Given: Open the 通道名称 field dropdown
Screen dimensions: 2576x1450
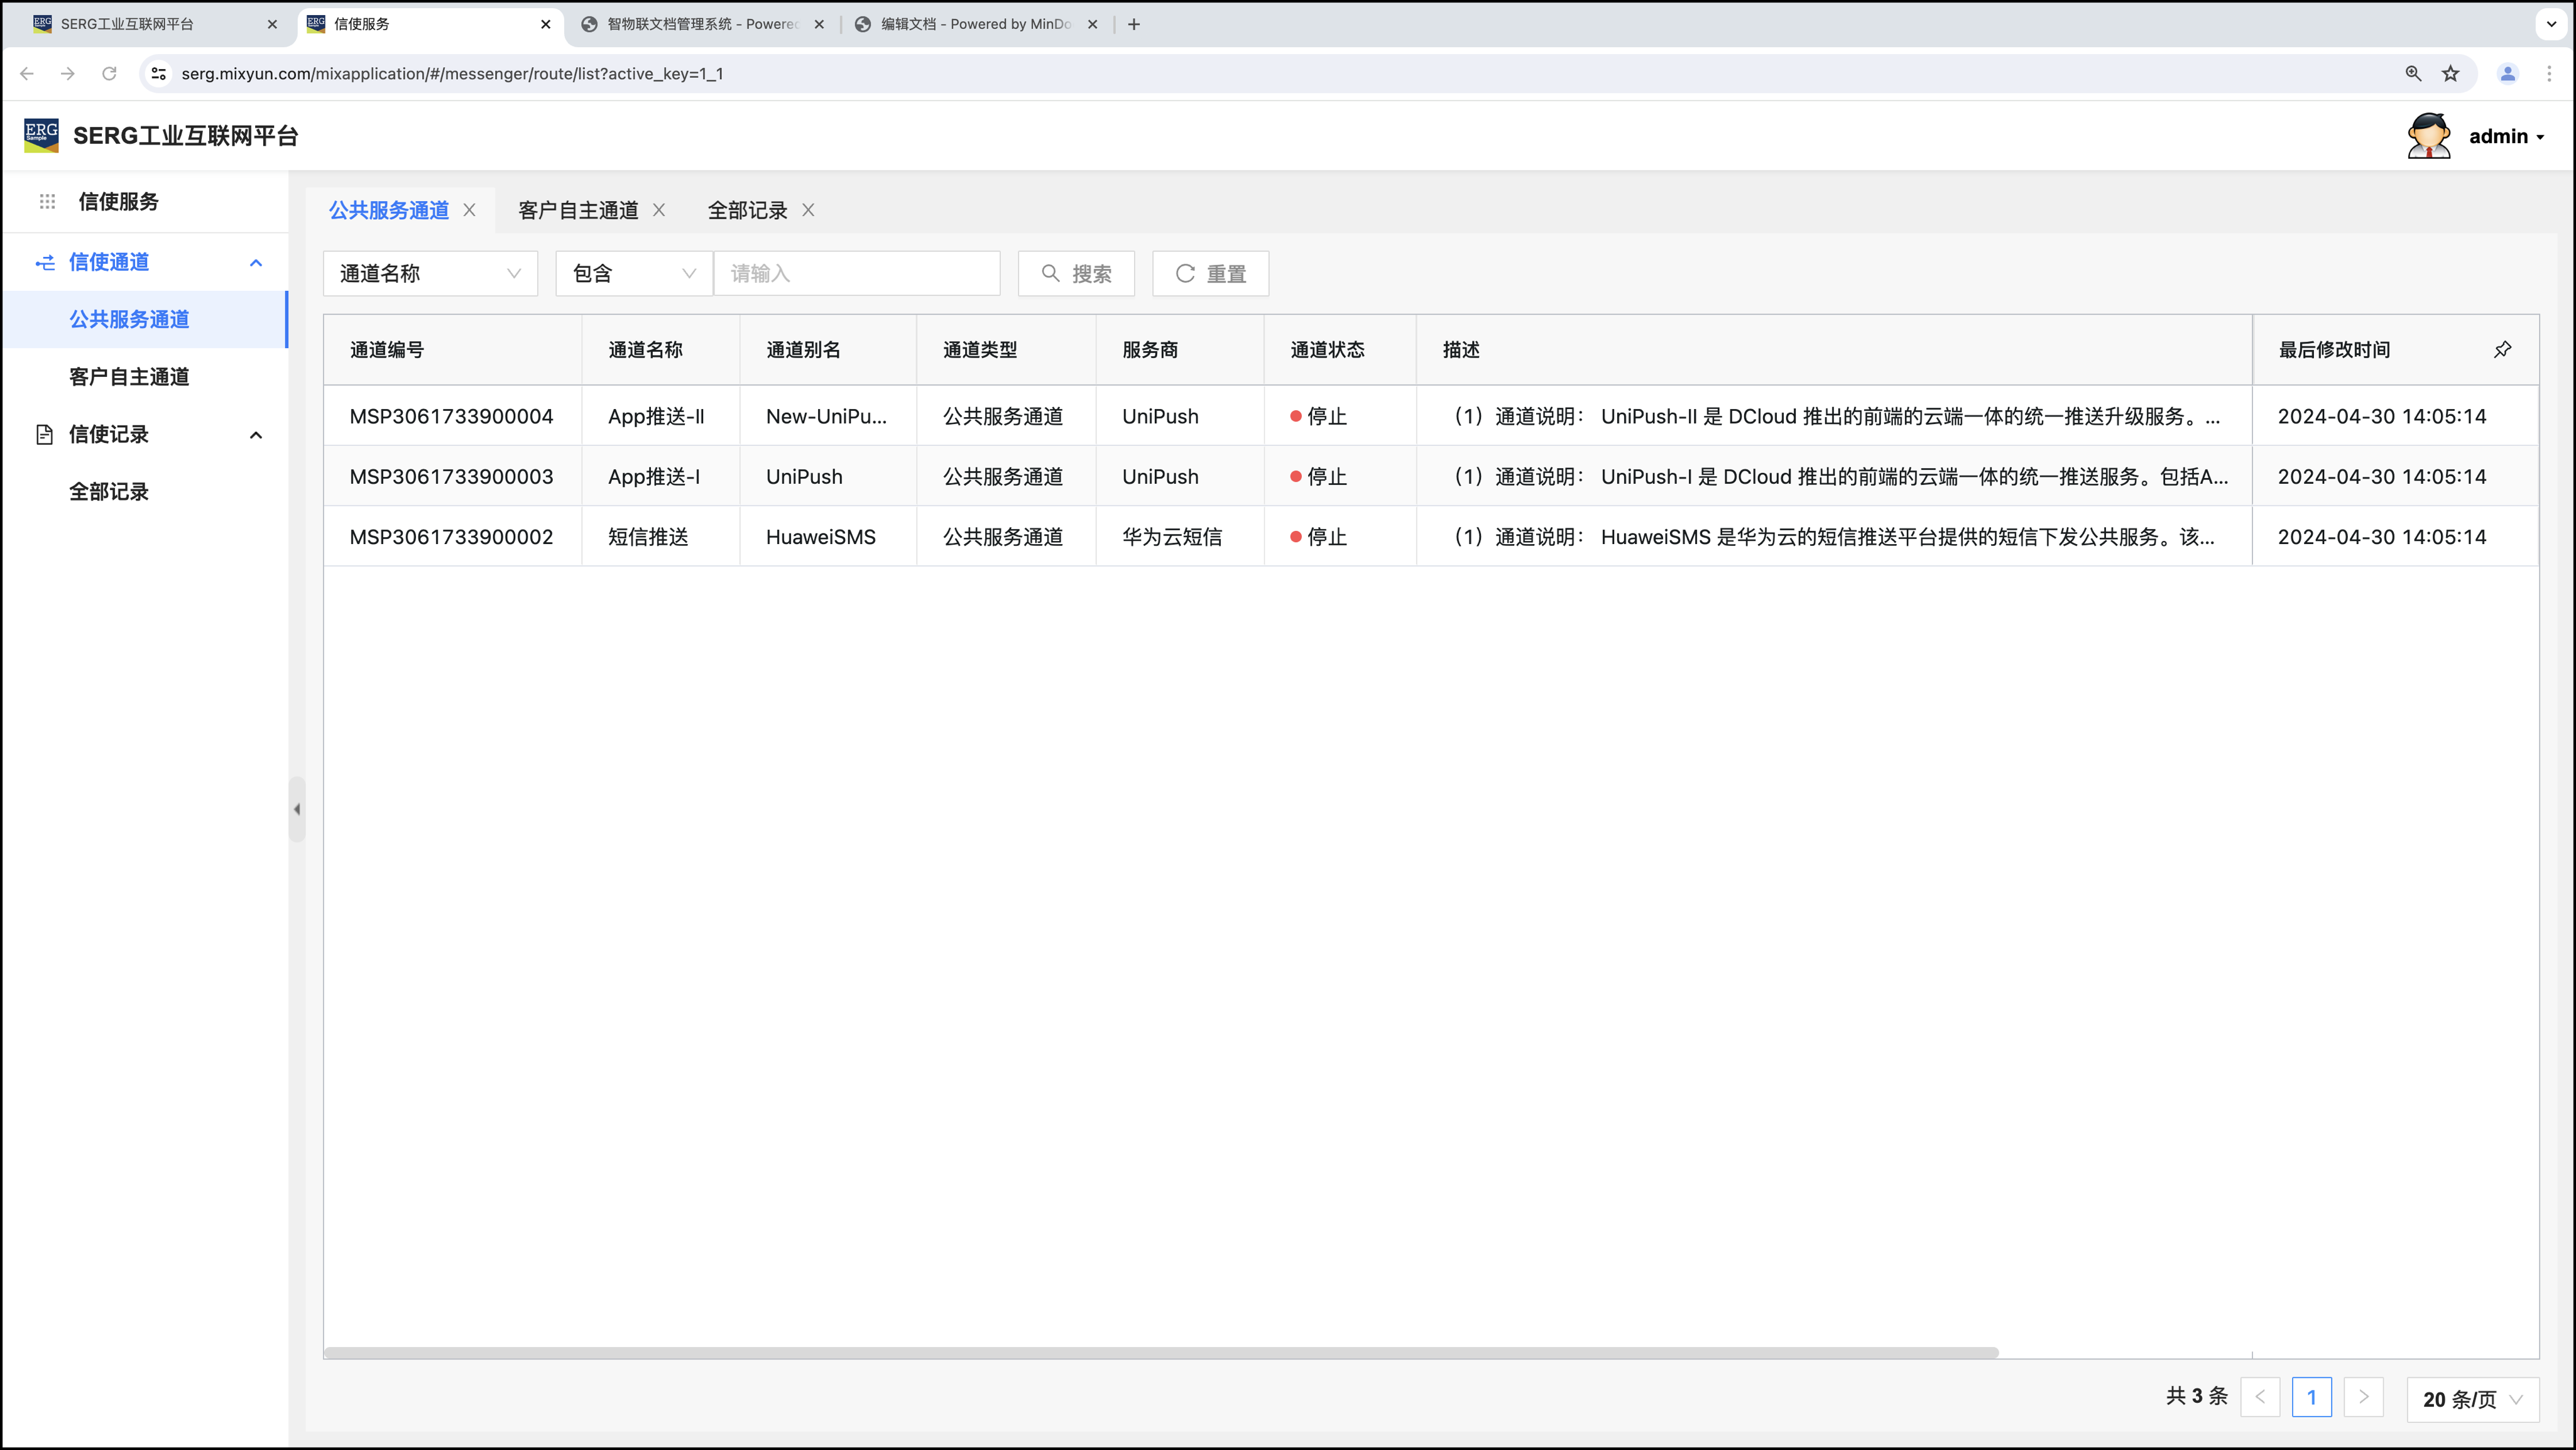Looking at the screenshot, I should (430, 273).
